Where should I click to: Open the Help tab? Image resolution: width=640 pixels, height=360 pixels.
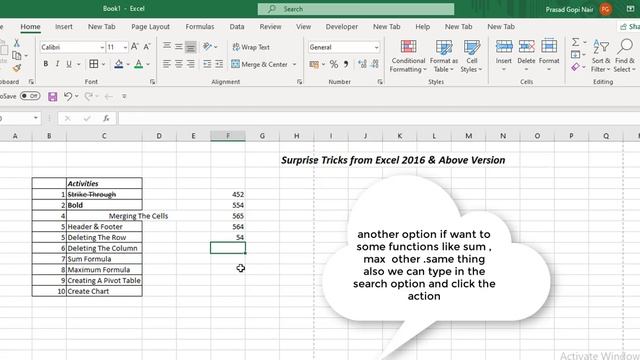[422, 27]
